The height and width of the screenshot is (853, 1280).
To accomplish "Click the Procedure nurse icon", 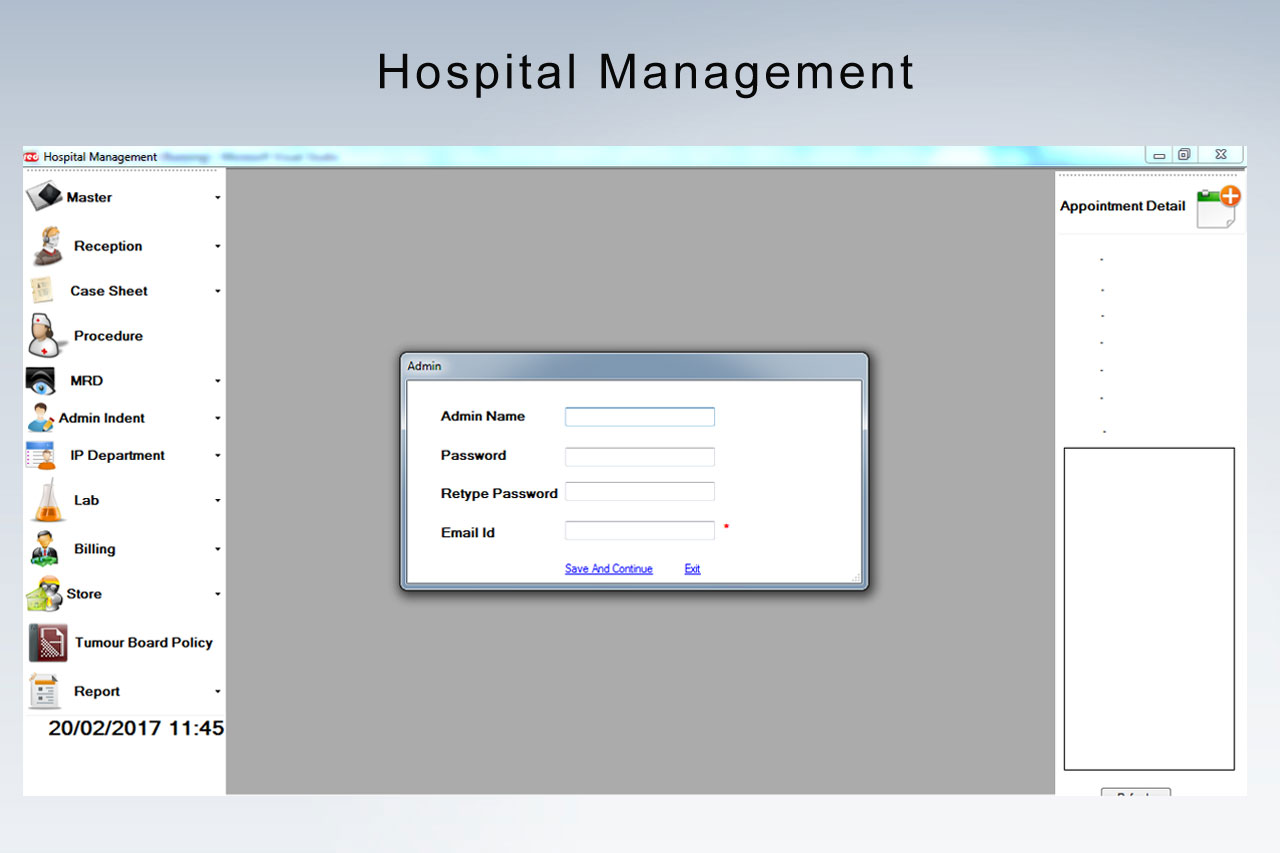I will (43, 336).
